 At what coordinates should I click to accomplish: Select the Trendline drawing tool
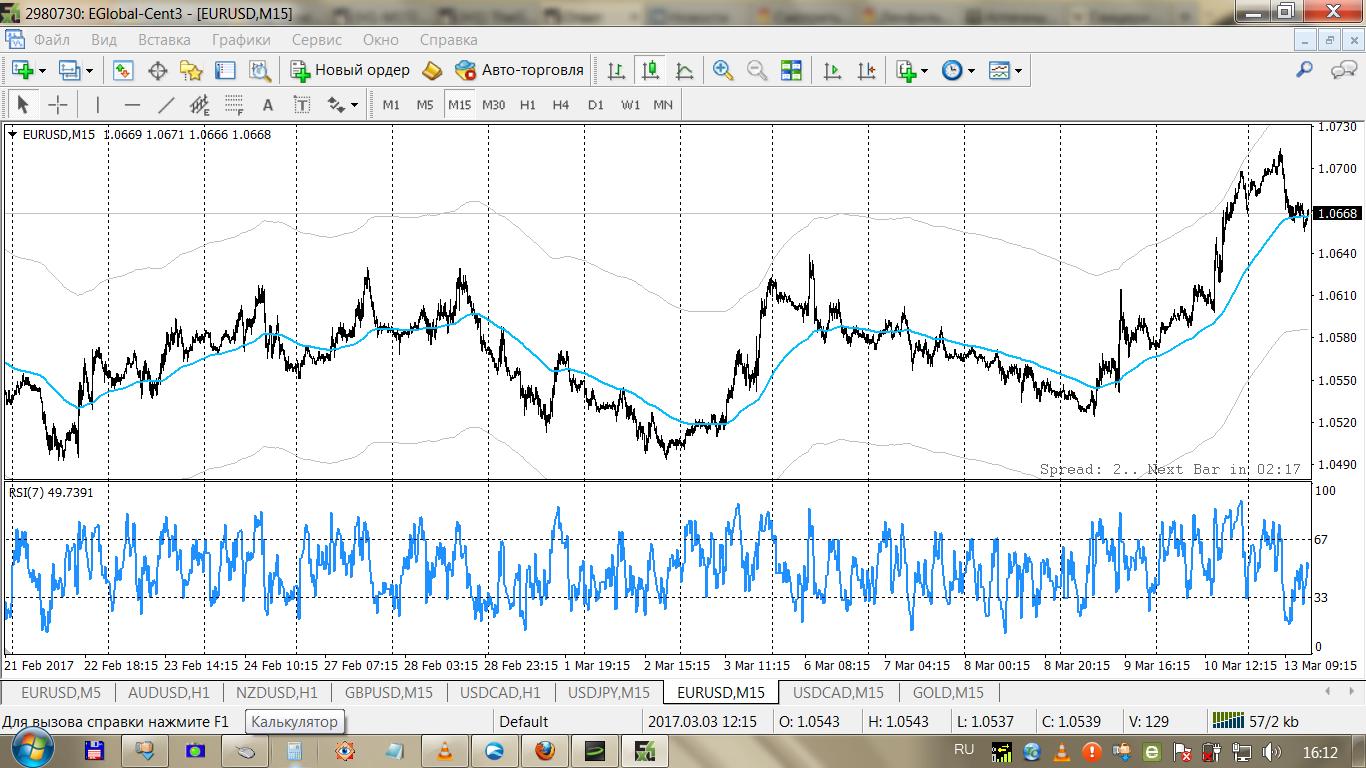click(166, 104)
